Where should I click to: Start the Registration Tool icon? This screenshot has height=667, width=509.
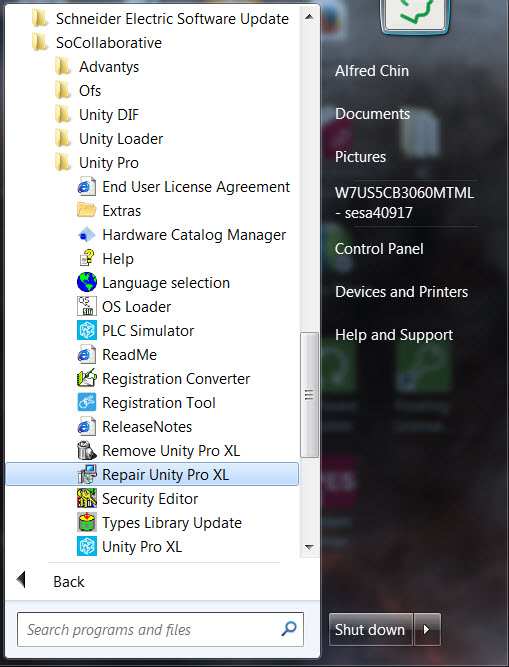click(x=87, y=402)
